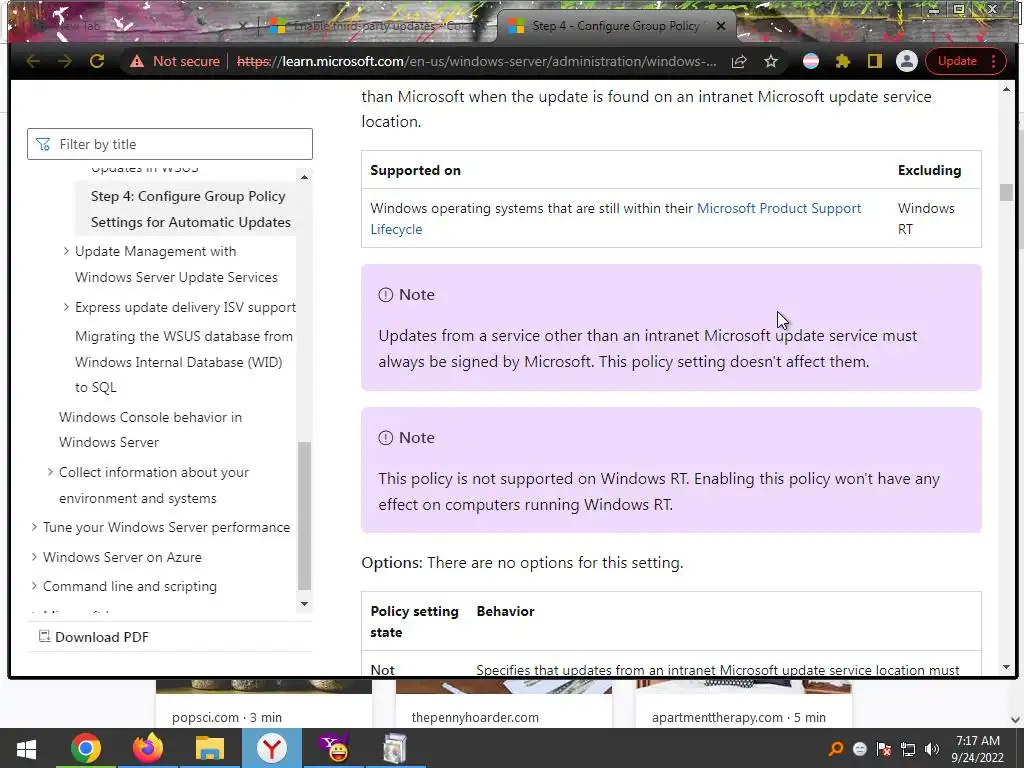Click the Behavior column header
1024x768 pixels.
(505, 611)
